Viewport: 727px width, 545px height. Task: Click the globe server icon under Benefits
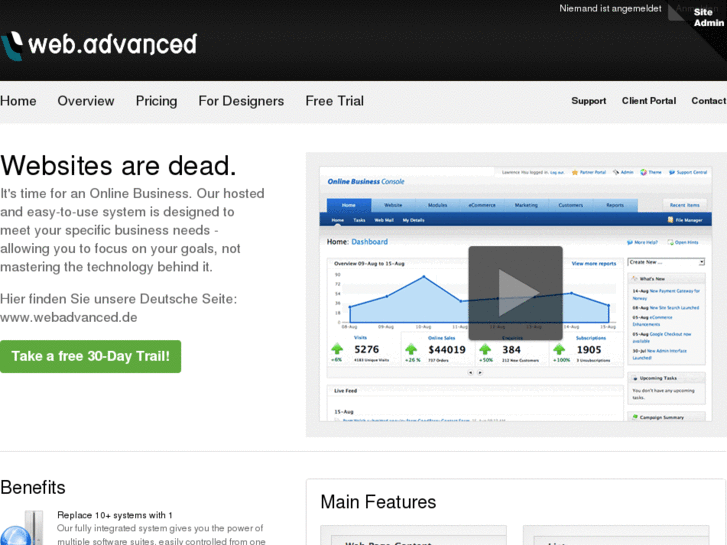point(21,528)
